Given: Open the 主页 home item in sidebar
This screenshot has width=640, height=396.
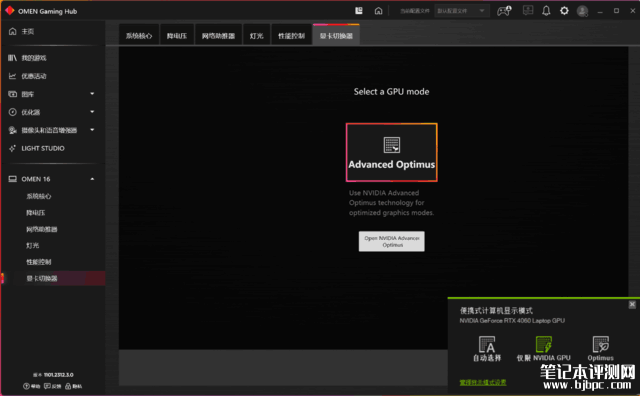Looking at the screenshot, I should tap(21, 31).
